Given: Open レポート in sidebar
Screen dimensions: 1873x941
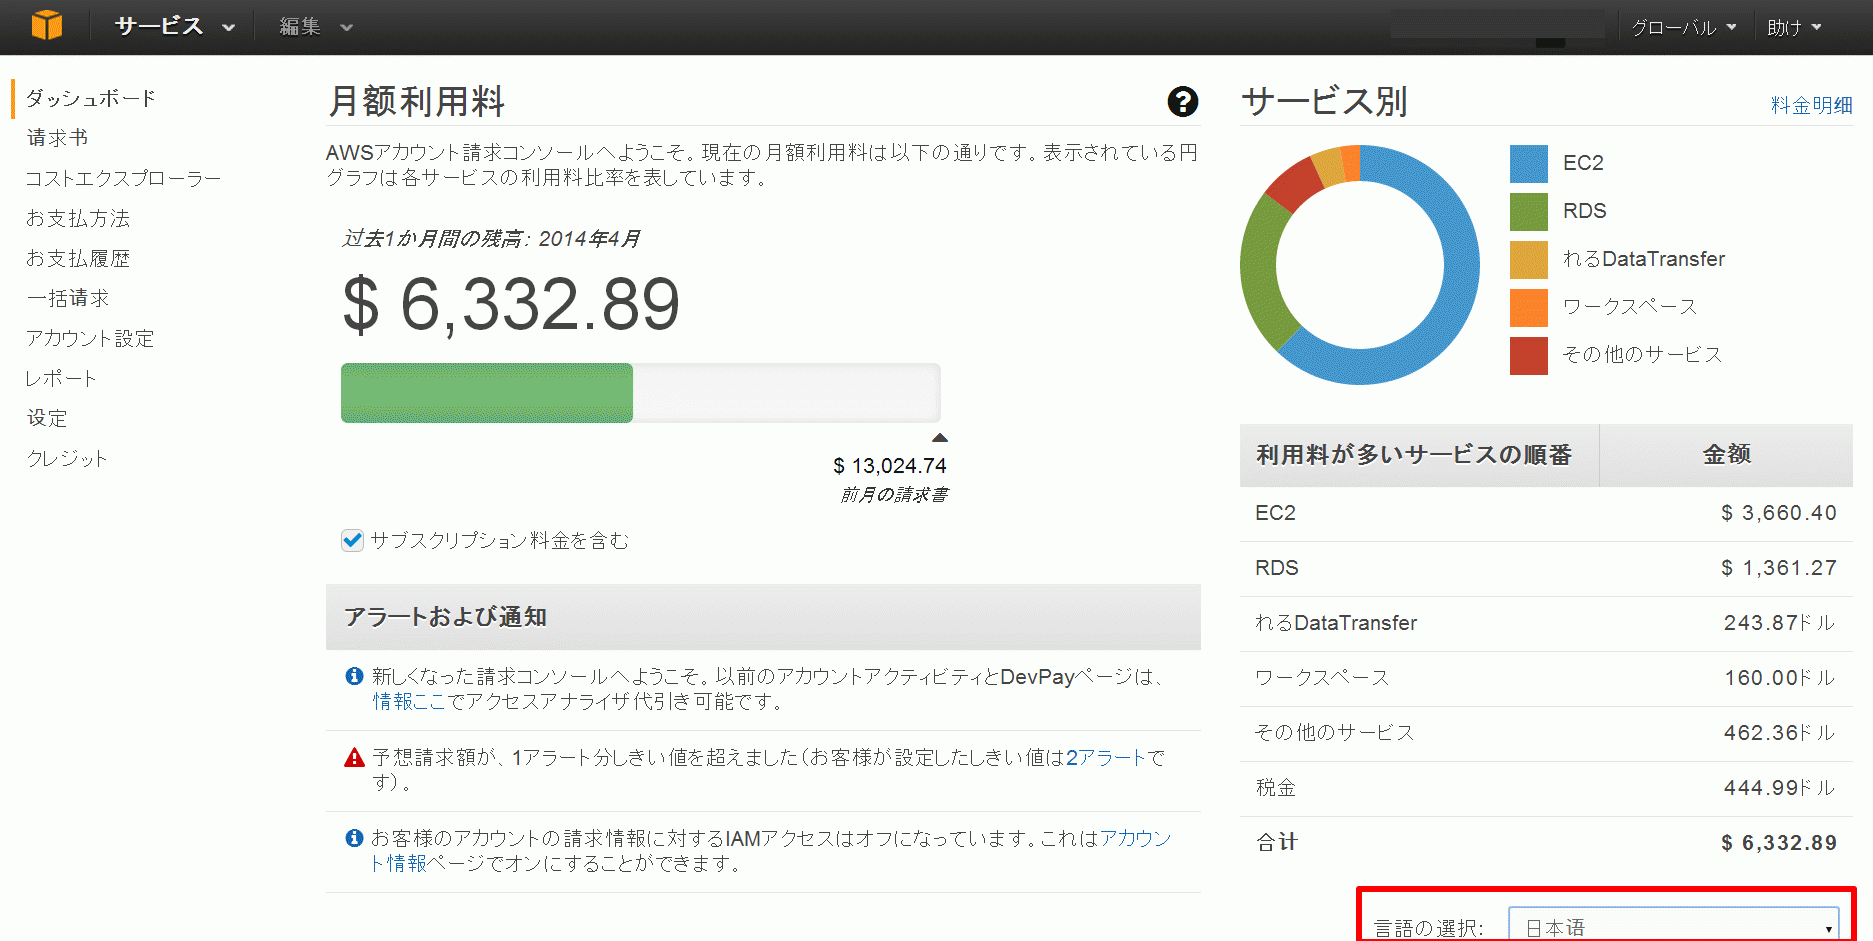Looking at the screenshot, I should (61, 378).
